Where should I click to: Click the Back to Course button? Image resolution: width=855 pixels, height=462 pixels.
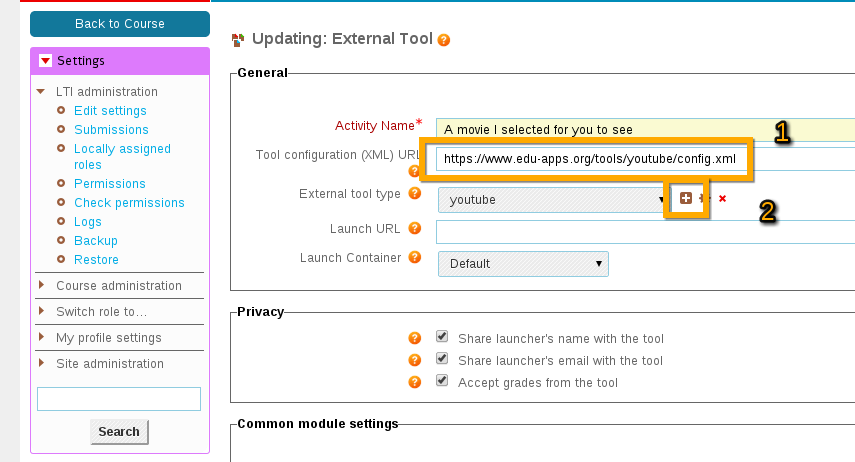[120, 24]
